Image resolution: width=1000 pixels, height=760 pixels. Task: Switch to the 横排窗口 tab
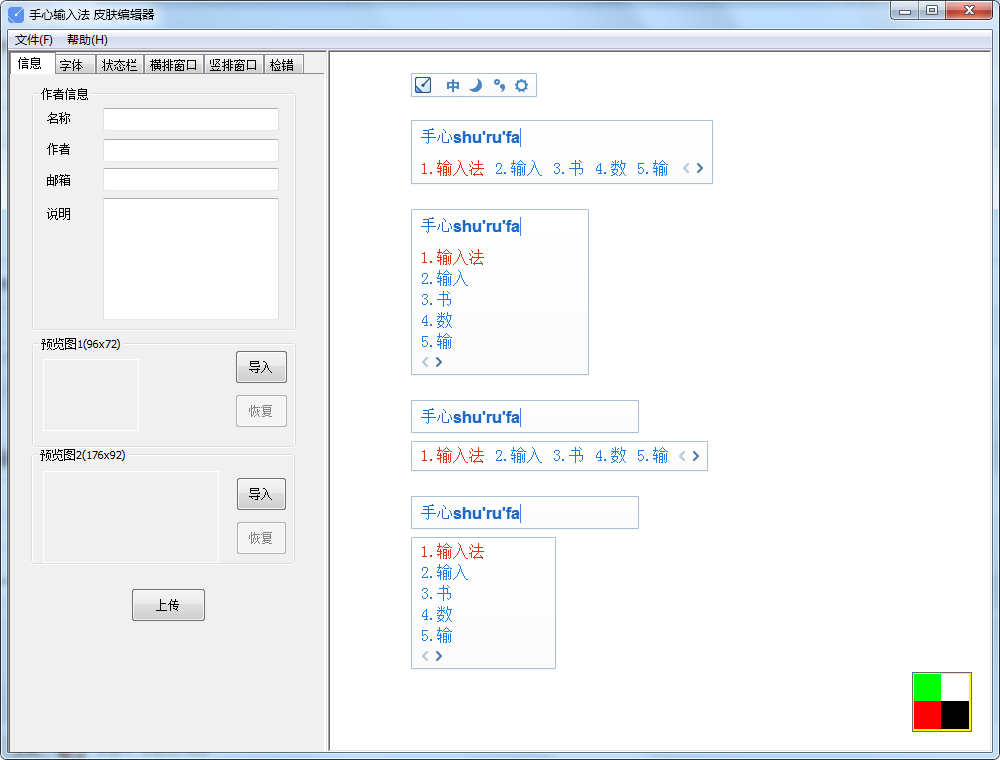173,65
